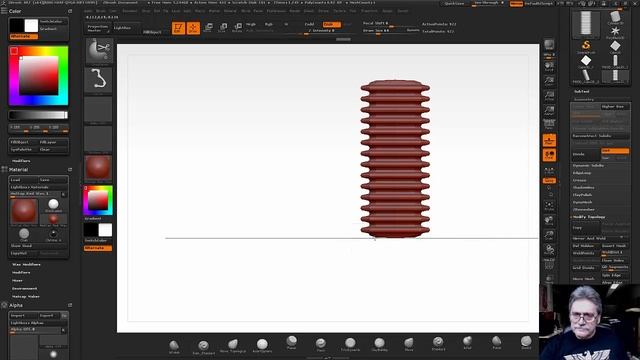Toggle the Alternate button beside the canvas

tap(98, 248)
